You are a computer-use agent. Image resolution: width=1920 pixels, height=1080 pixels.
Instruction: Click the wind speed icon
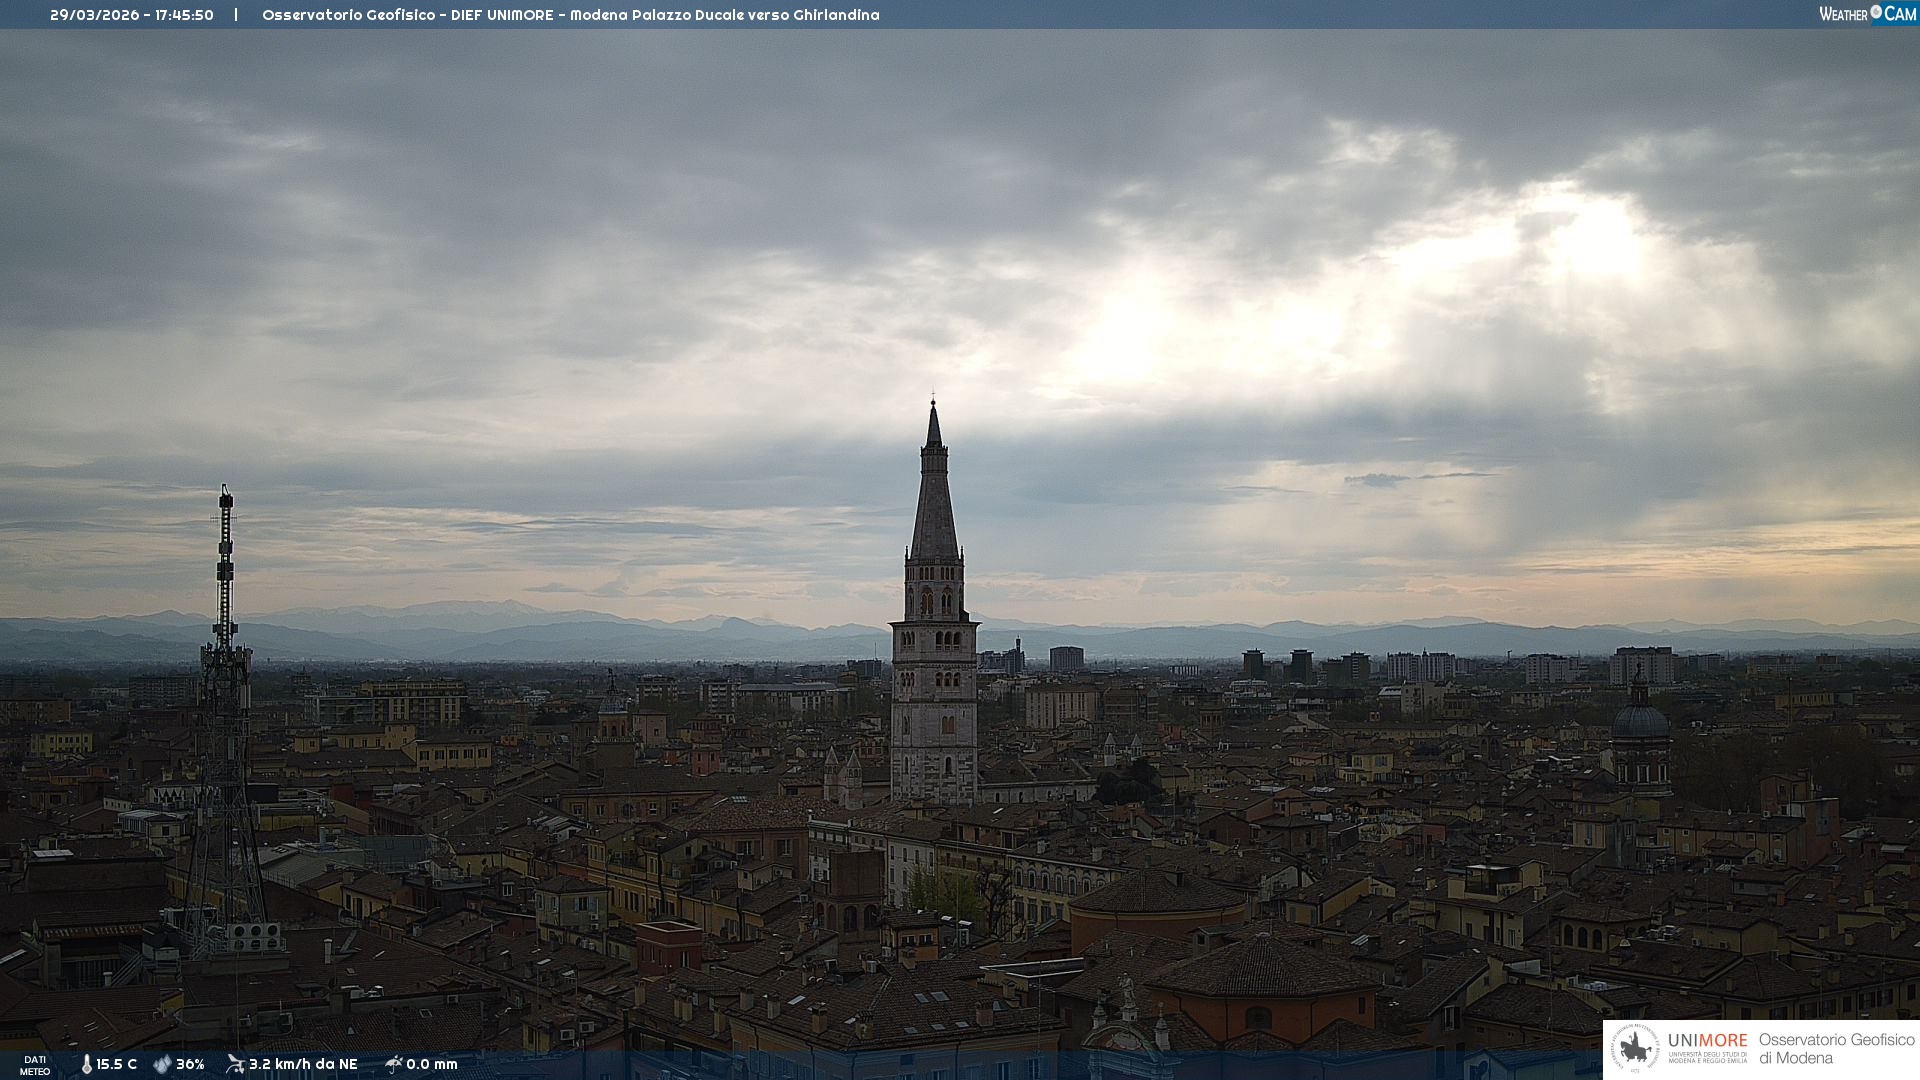click(x=235, y=1064)
